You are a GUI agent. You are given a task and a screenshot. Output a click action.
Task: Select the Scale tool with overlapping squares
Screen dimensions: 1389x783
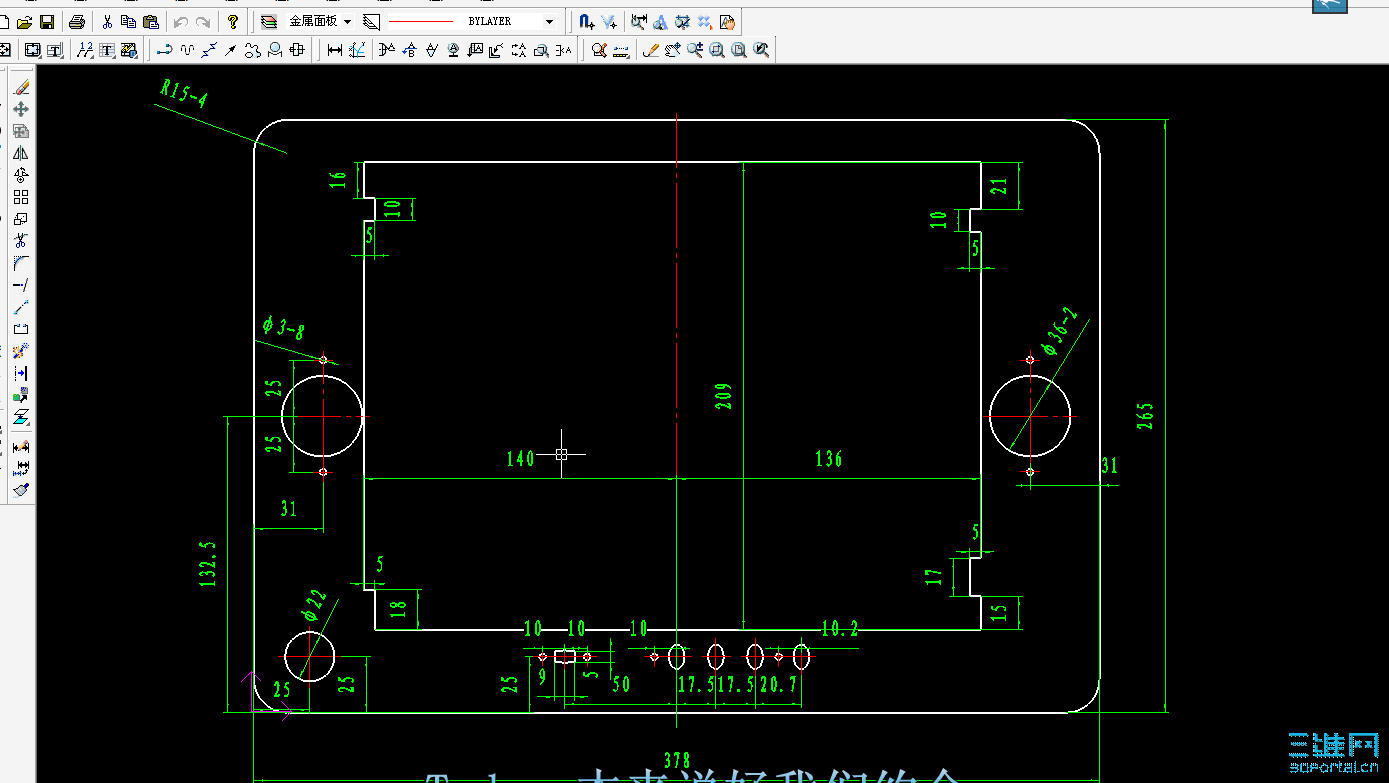pos(21,219)
